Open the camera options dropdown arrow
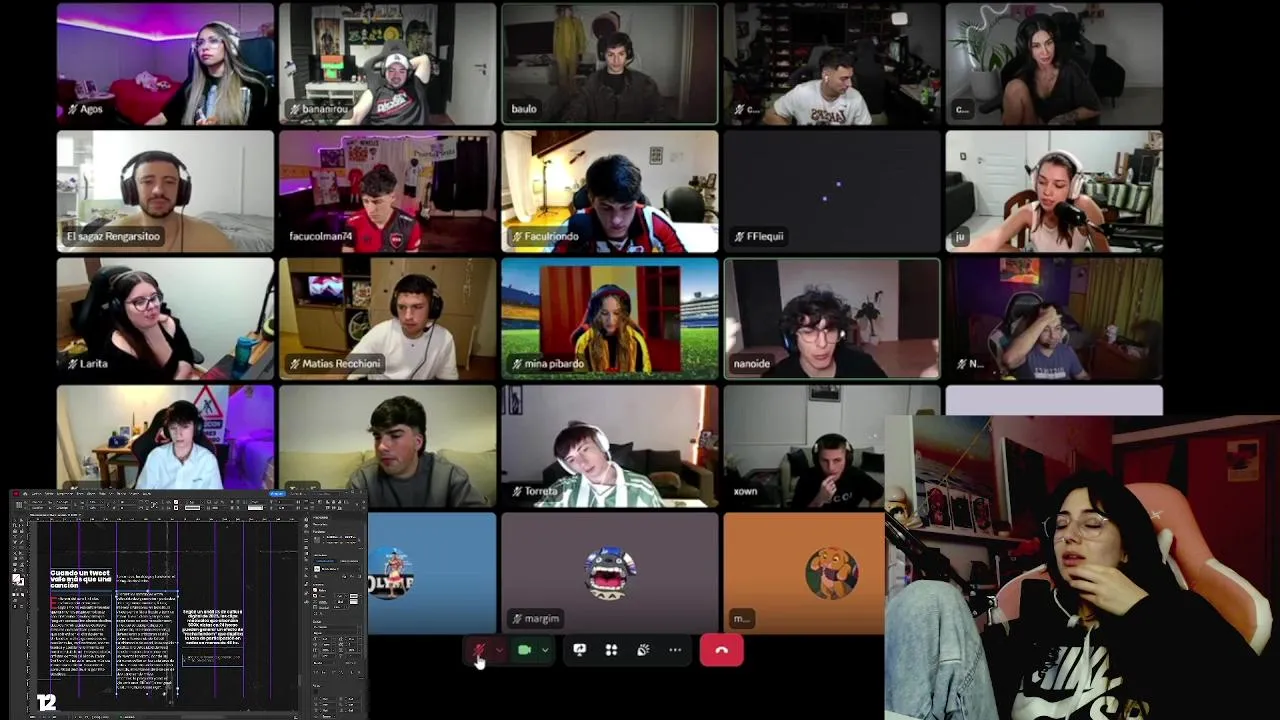 pyautogui.click(x=545, y=650)
